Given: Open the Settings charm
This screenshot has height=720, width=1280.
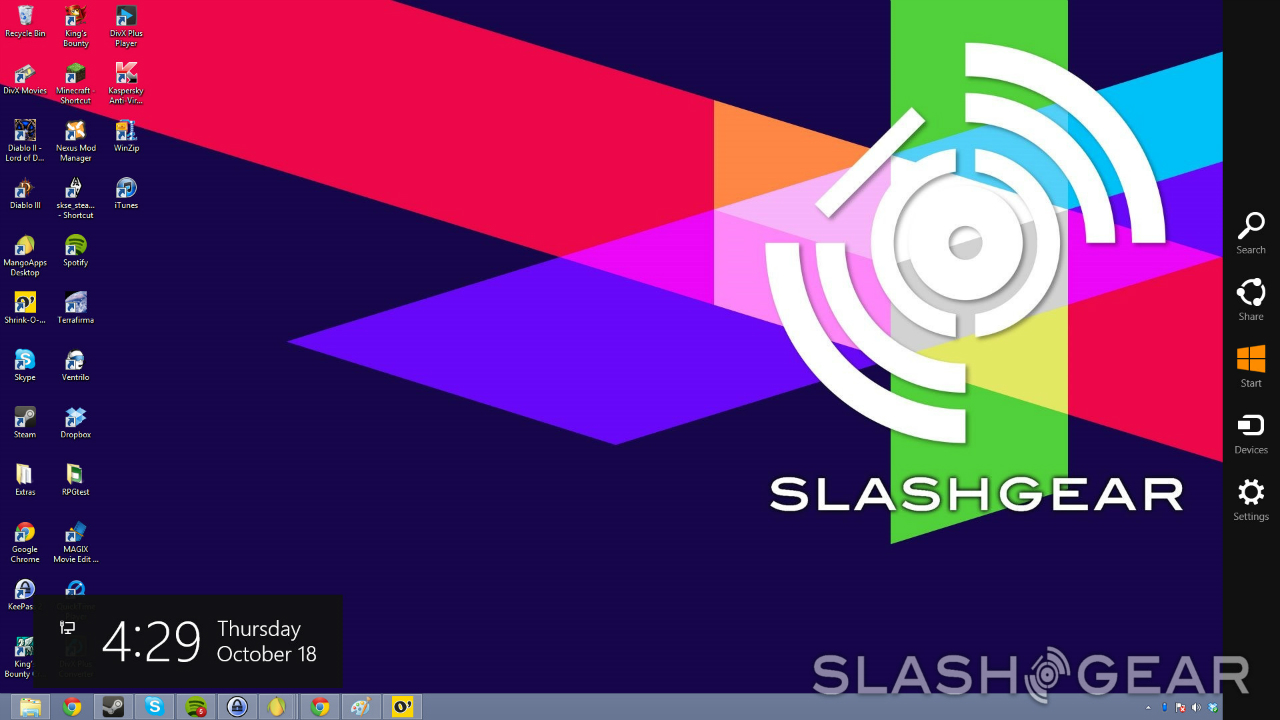Looking at the screenshot, I should [1251, 500].
